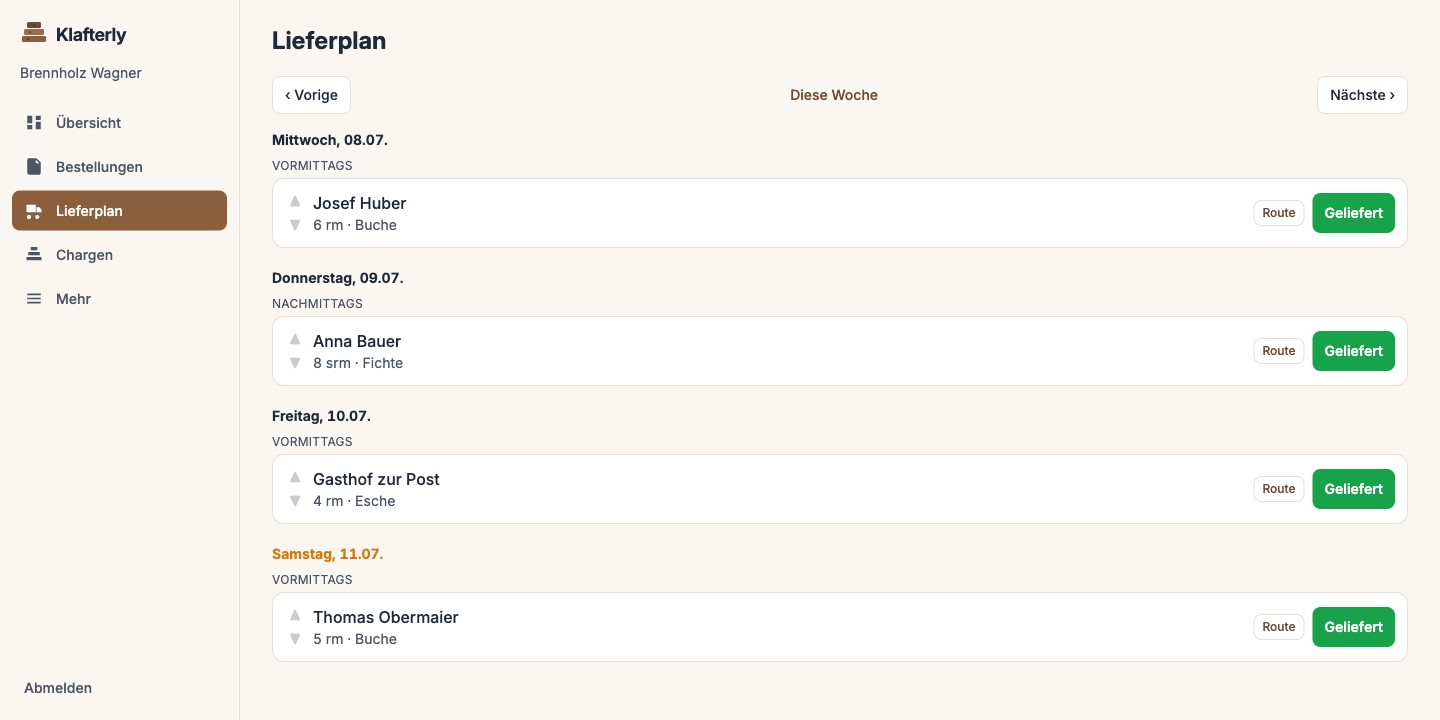Move Thomas Obermaier delivery up

(x=295, y=616)
